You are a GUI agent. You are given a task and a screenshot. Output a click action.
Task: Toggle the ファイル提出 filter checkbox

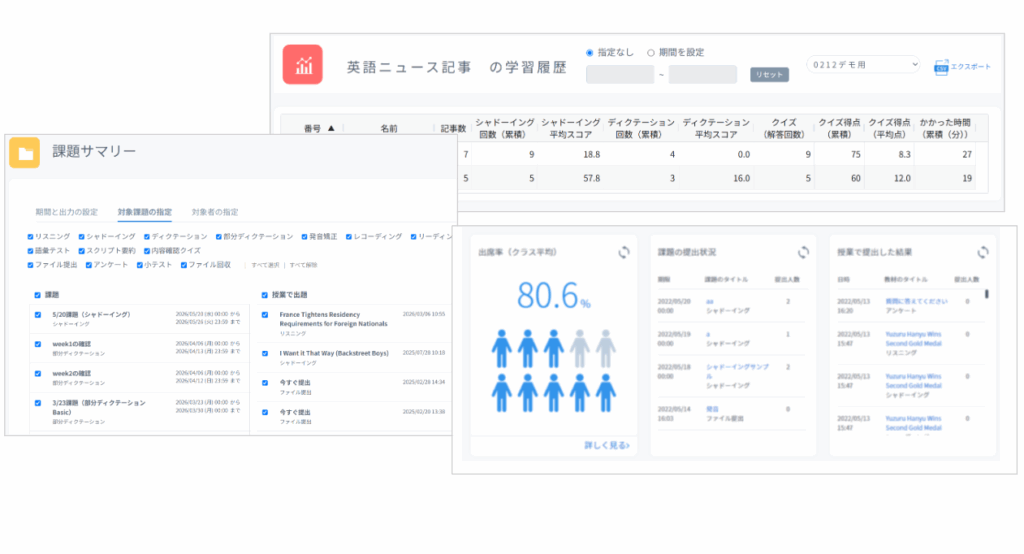(x=31, y=265)
